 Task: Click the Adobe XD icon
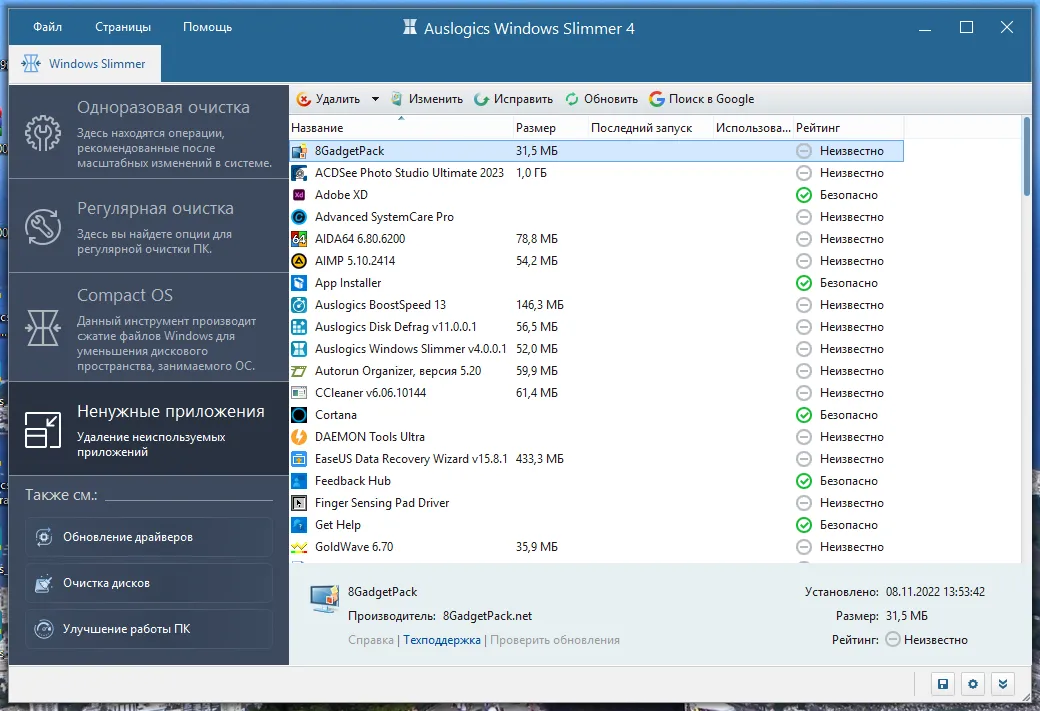click(x=299, y=195)
